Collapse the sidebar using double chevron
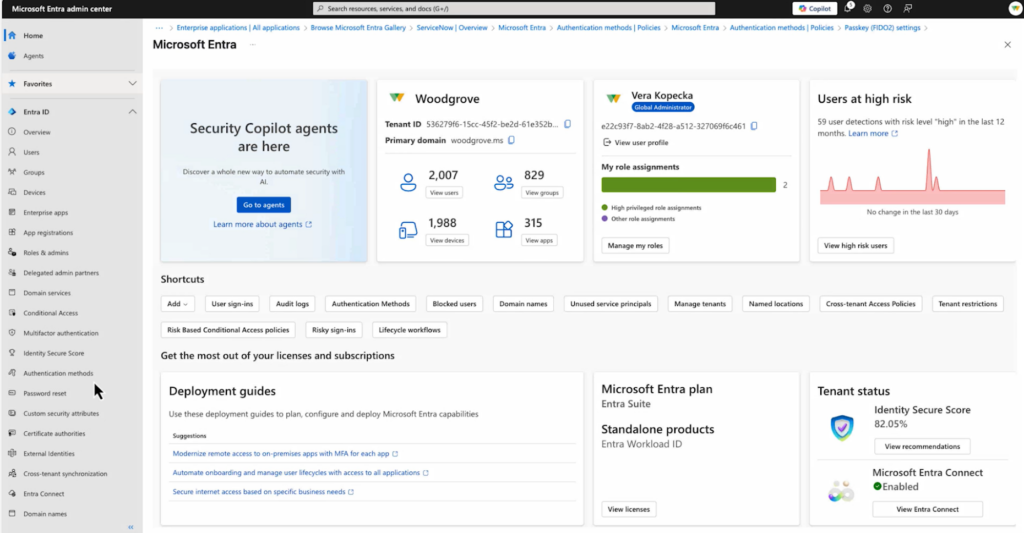The height and width of the screenshot is (533, 1024). point(131,526)
